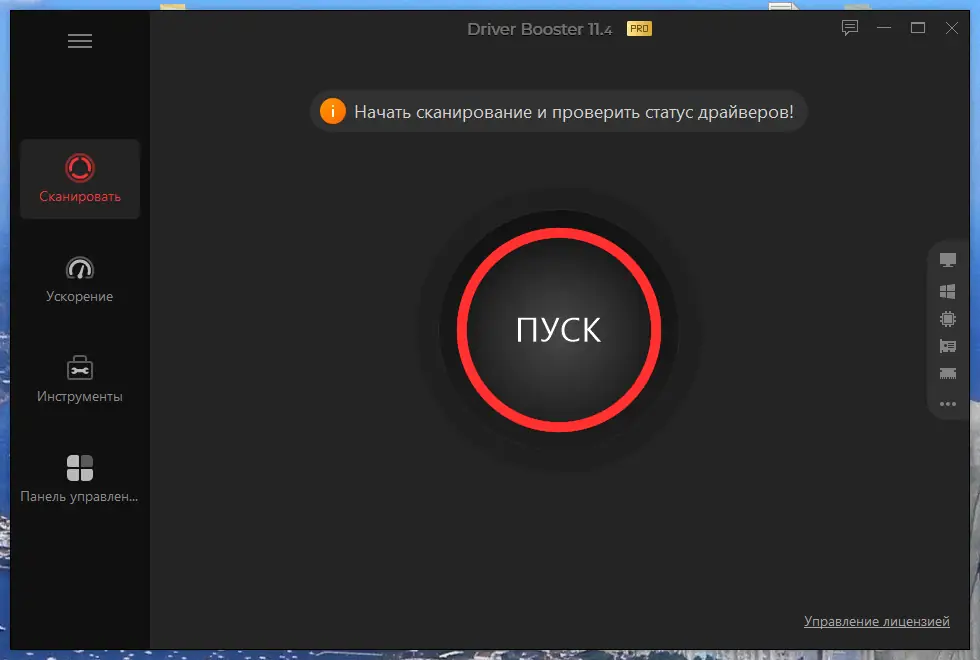980x660 pixels.
Task: Open Управление лицензией link
Action: tap(877, 621)
